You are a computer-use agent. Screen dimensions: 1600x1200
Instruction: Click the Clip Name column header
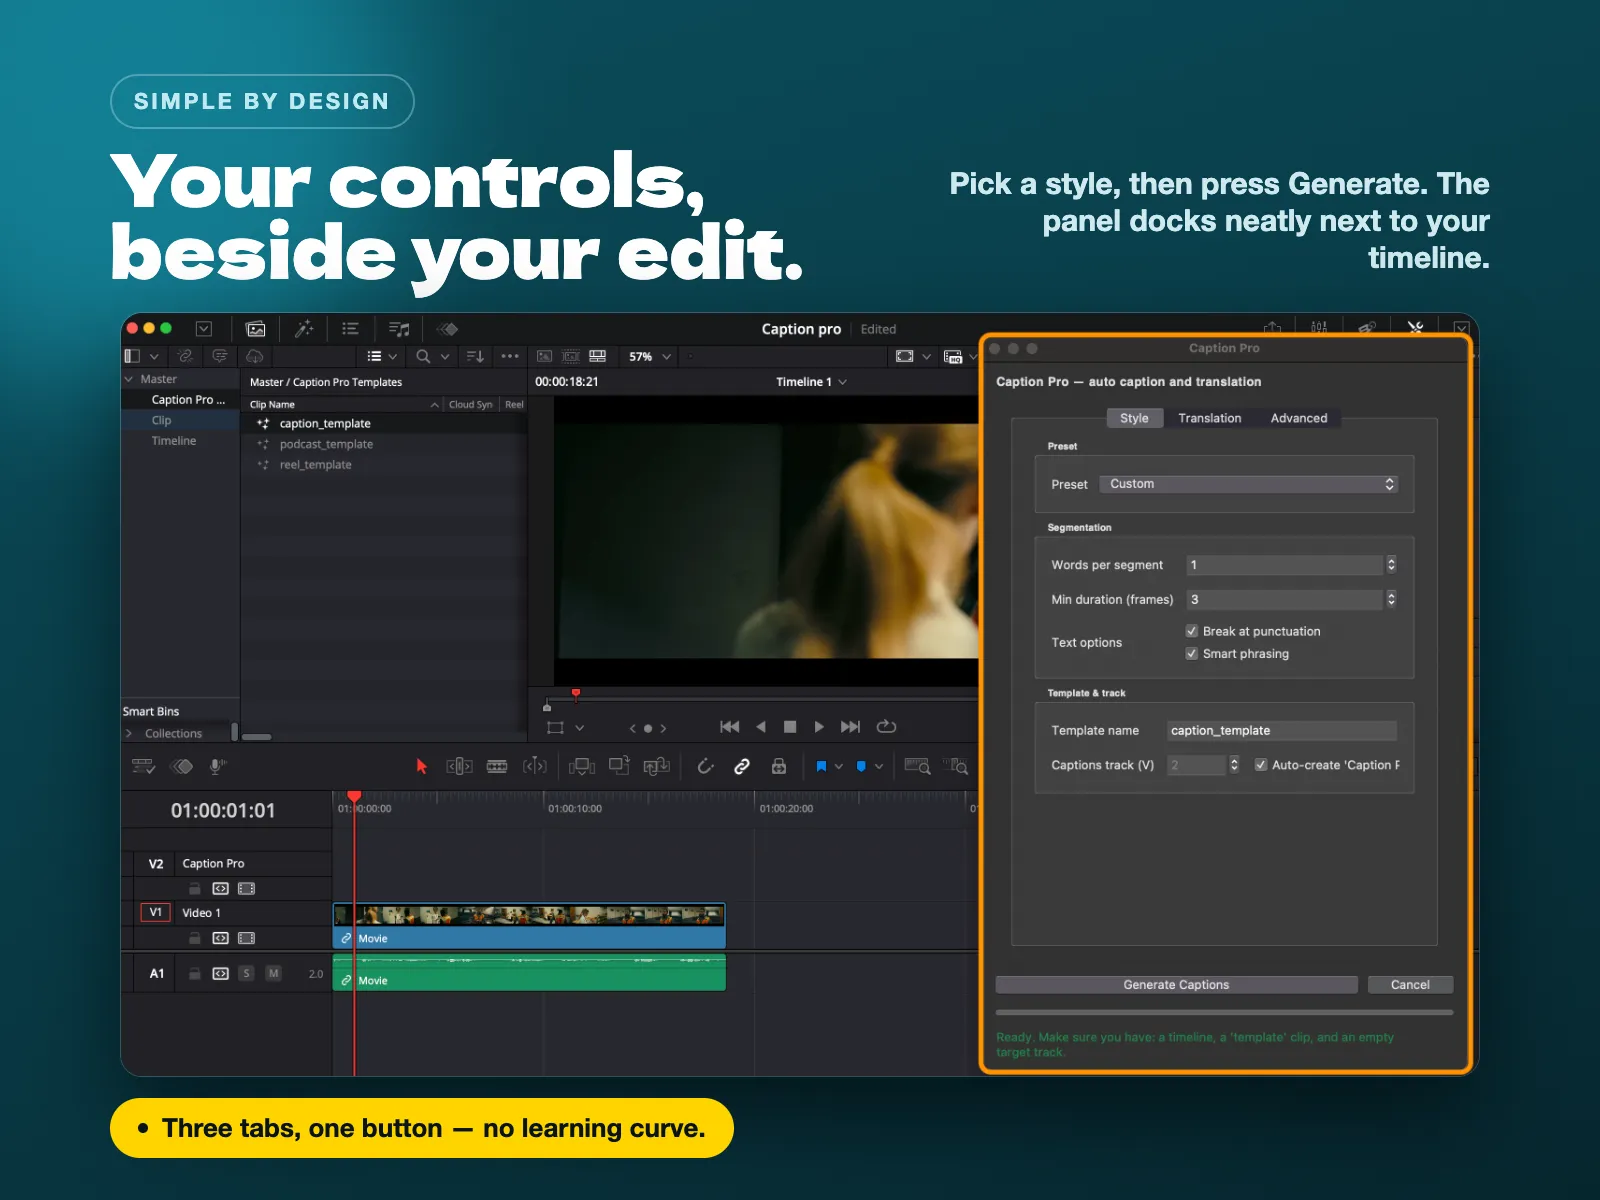click(343, 404)
